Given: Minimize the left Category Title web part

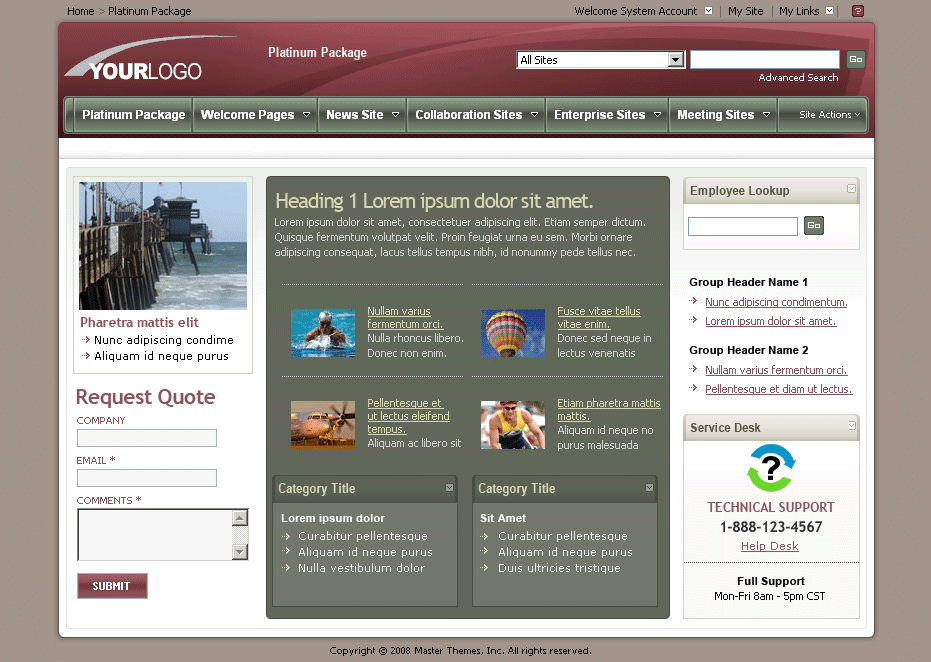Looking at the screenshot, I should [449, 489].
